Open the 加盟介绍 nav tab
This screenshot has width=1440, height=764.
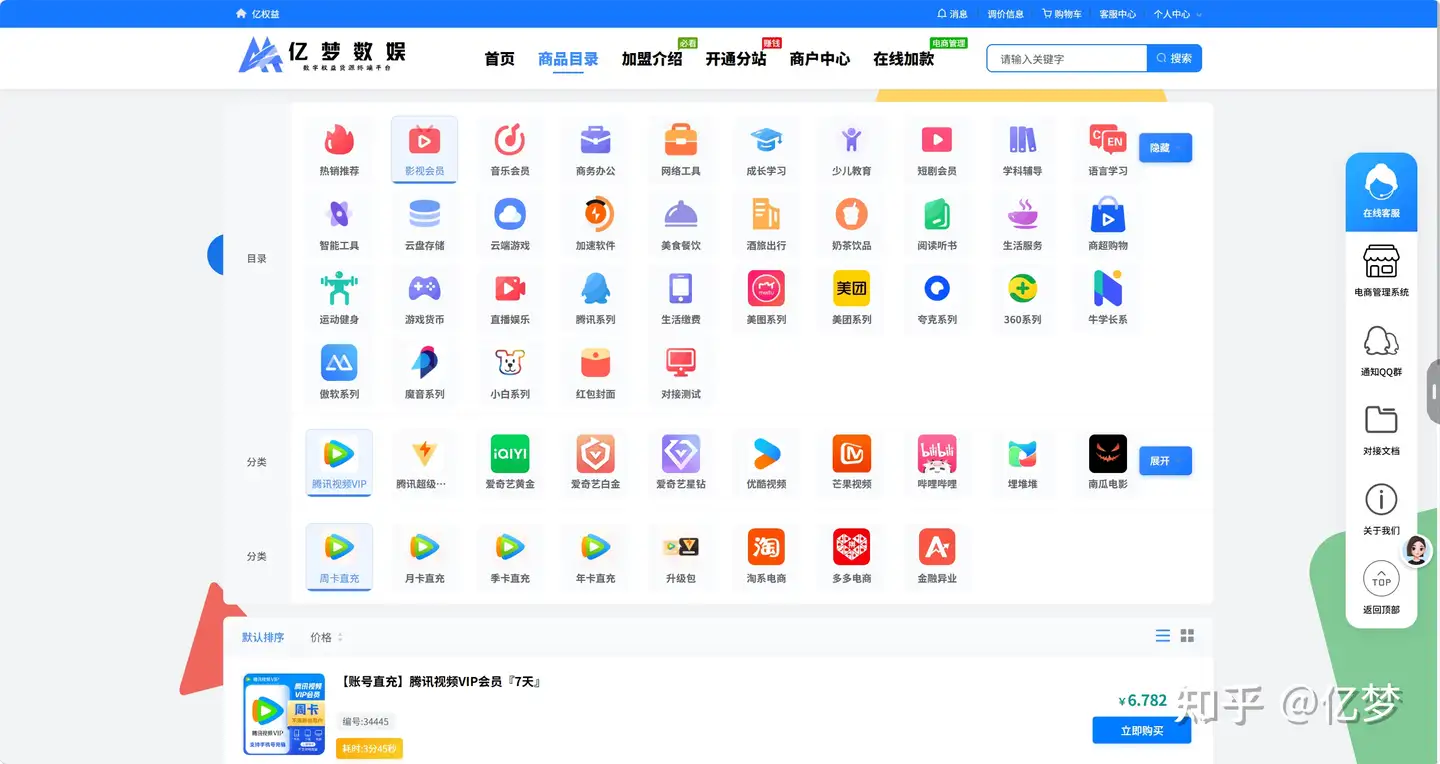tap(652, 59)
